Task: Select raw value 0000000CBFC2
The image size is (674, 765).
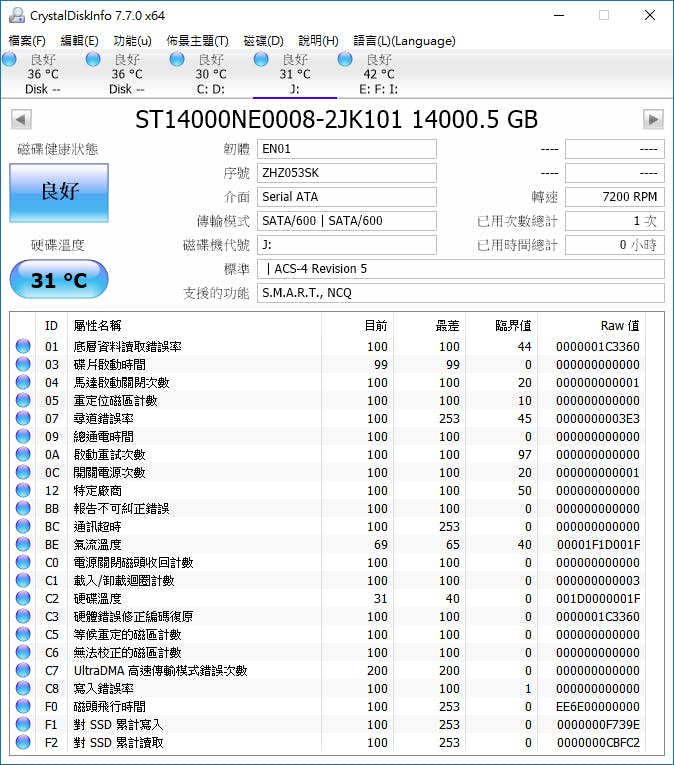Action: pos(598,743)
